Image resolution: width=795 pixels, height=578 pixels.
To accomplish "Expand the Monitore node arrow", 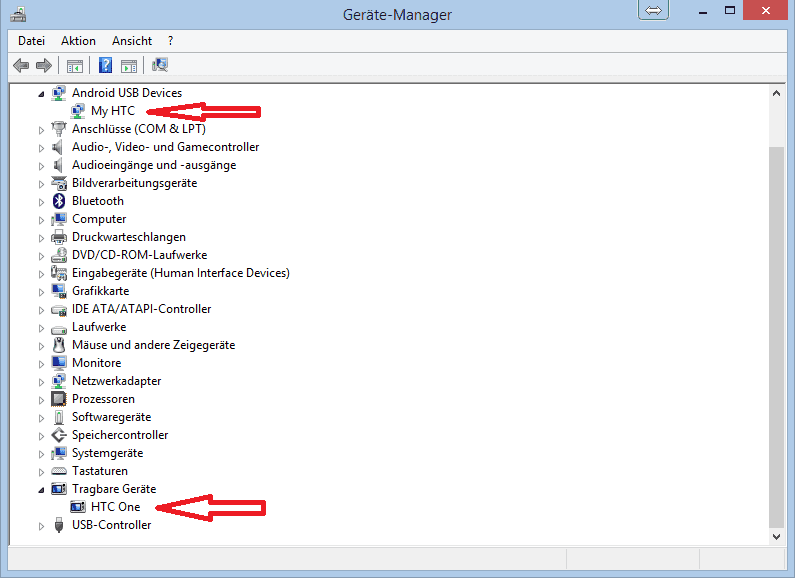I will [x=41, y=364].
